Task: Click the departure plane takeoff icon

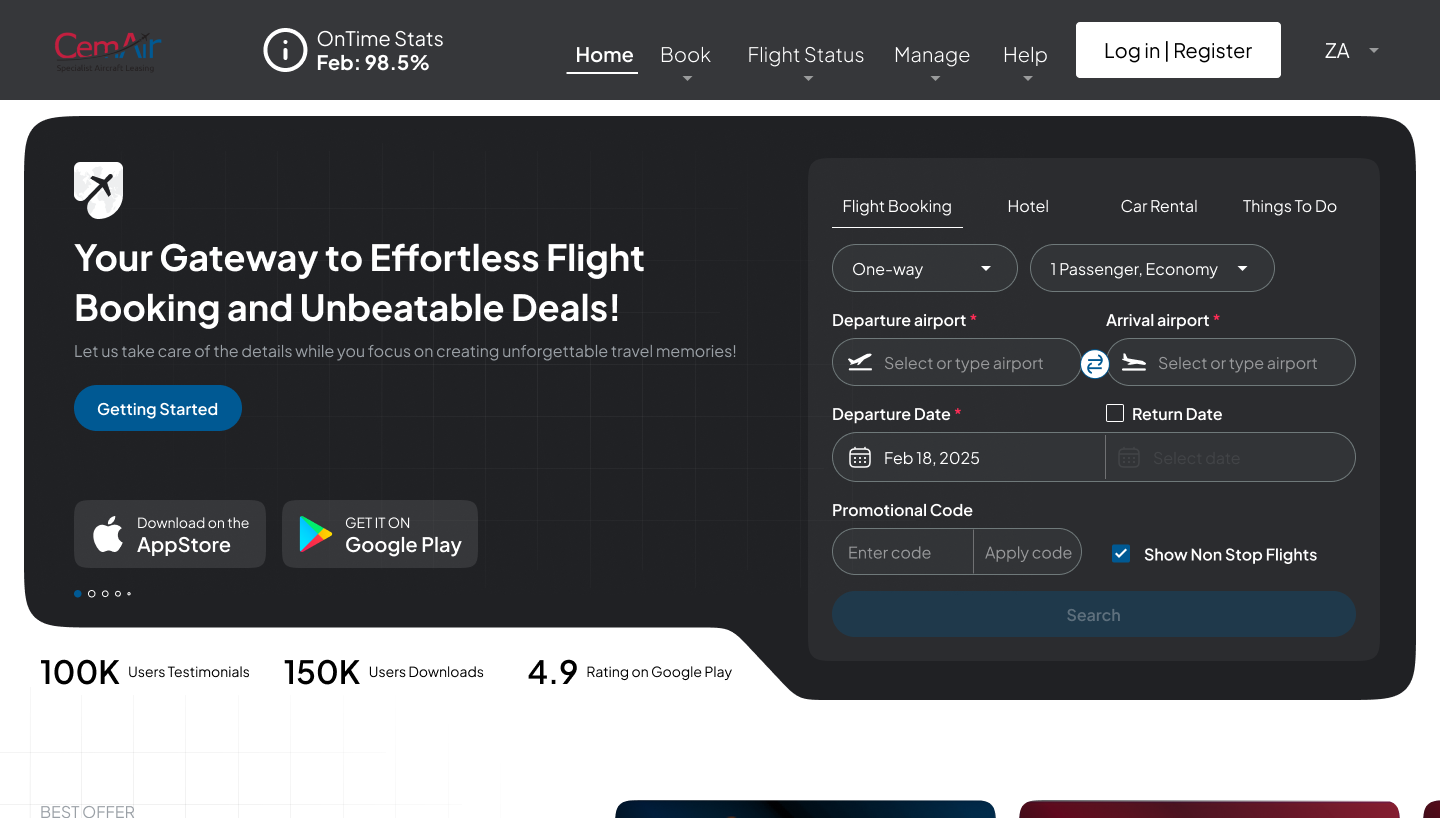Action: [x=860, y=363]
